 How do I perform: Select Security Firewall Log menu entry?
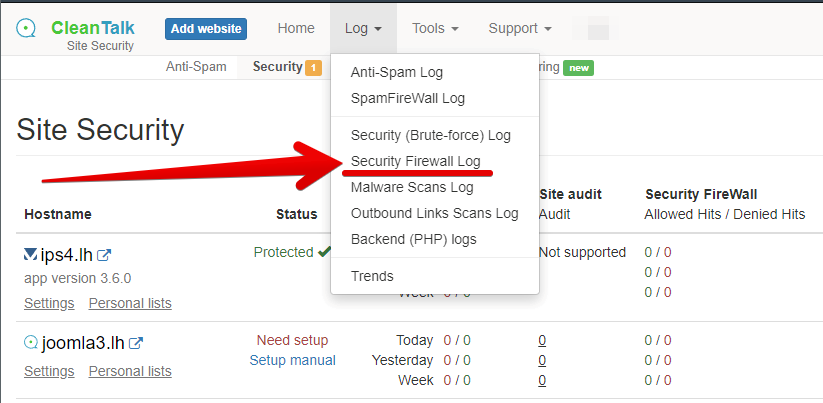416,161
